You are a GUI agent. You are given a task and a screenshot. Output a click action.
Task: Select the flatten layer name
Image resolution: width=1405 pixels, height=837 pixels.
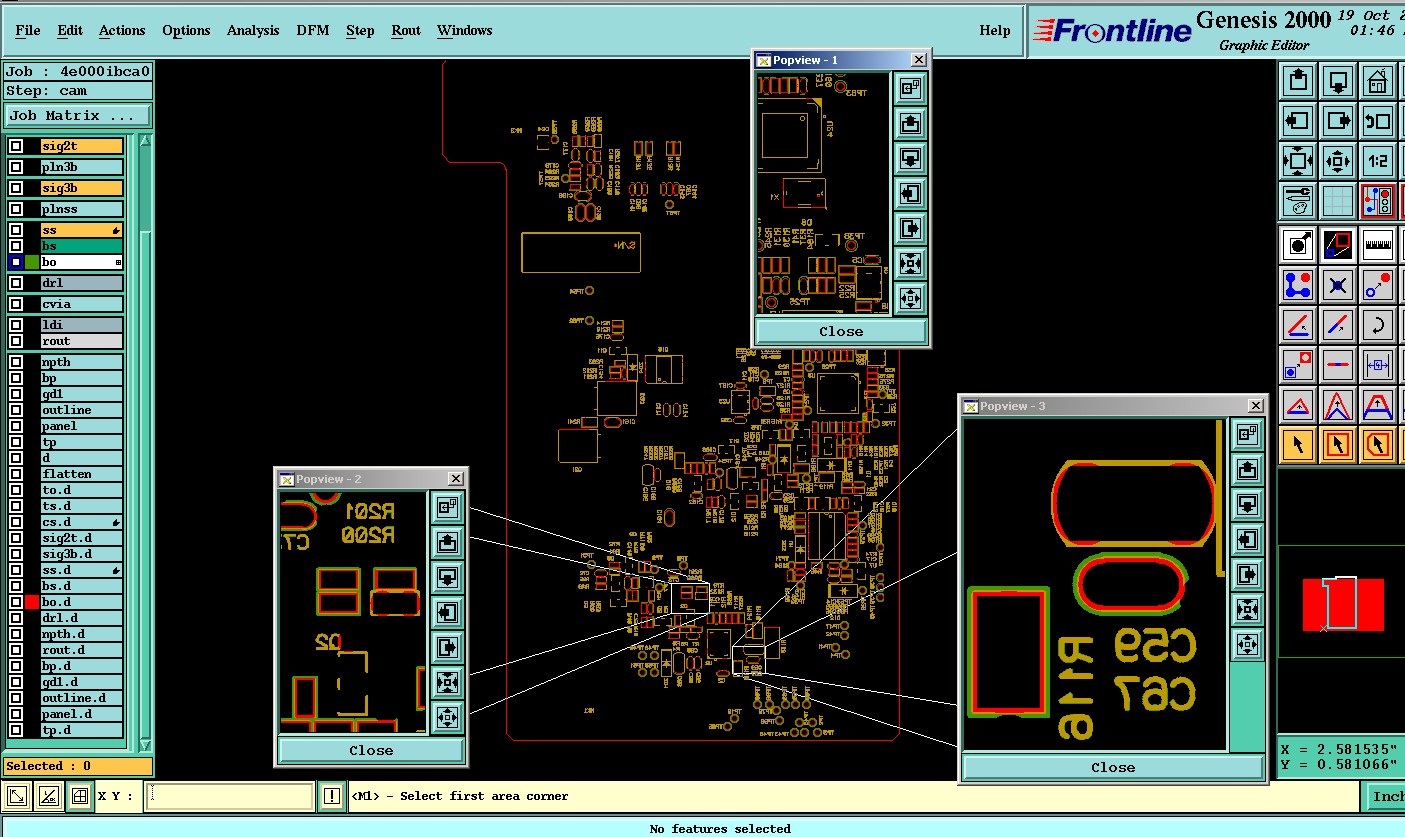pos(81,474)
